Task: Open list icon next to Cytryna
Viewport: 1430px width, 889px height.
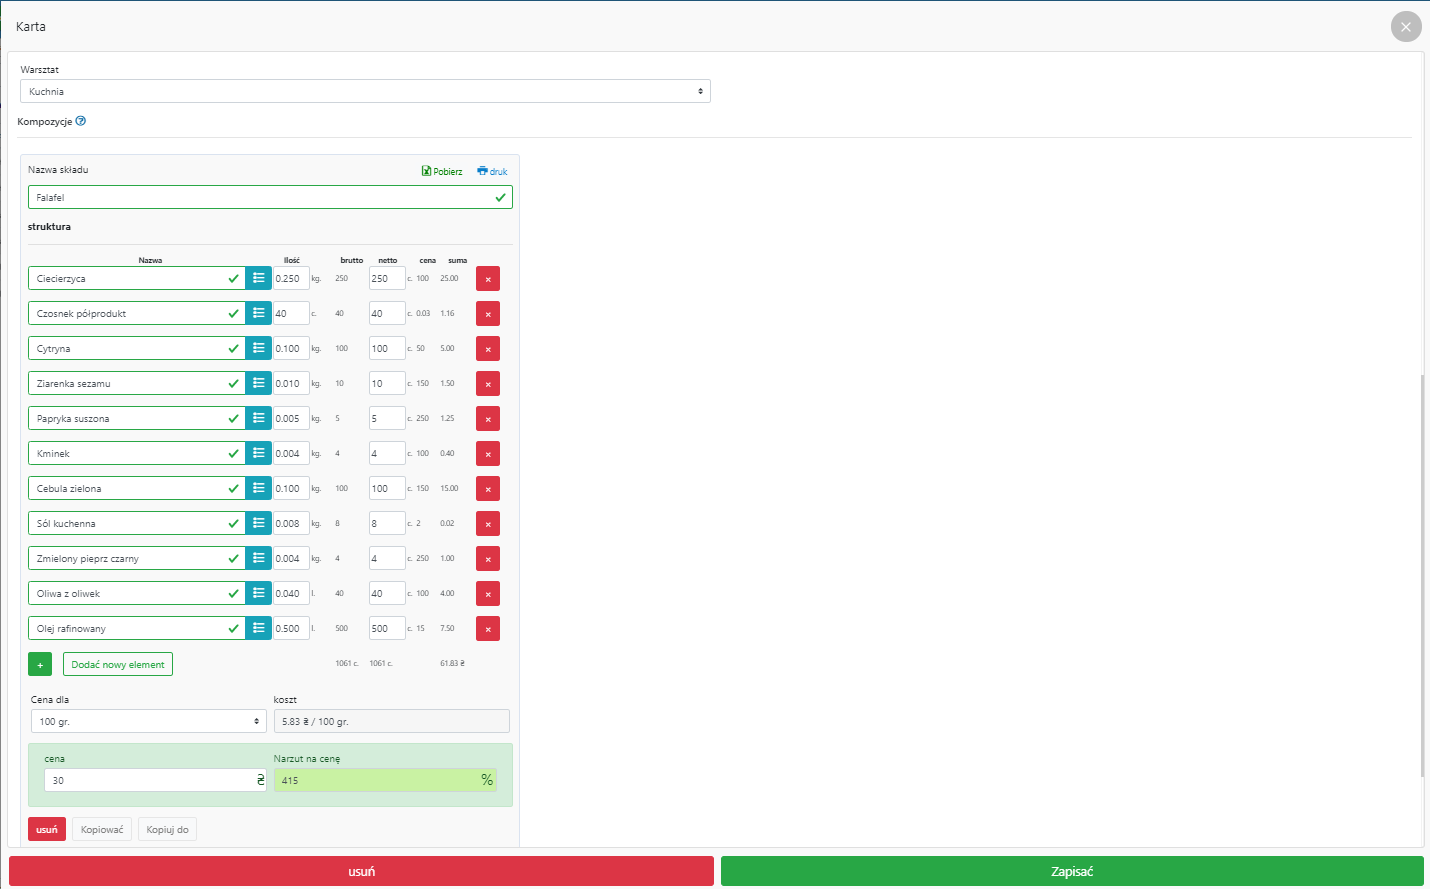Action: tap(258, 348)
